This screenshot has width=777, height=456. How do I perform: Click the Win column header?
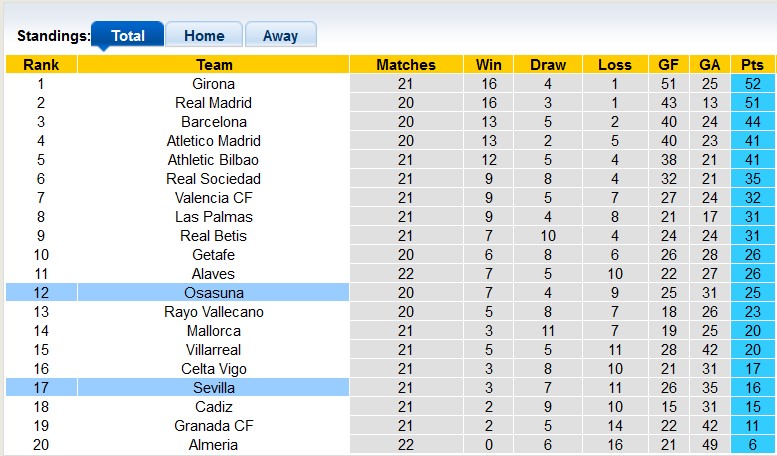(x=489, y=65)
